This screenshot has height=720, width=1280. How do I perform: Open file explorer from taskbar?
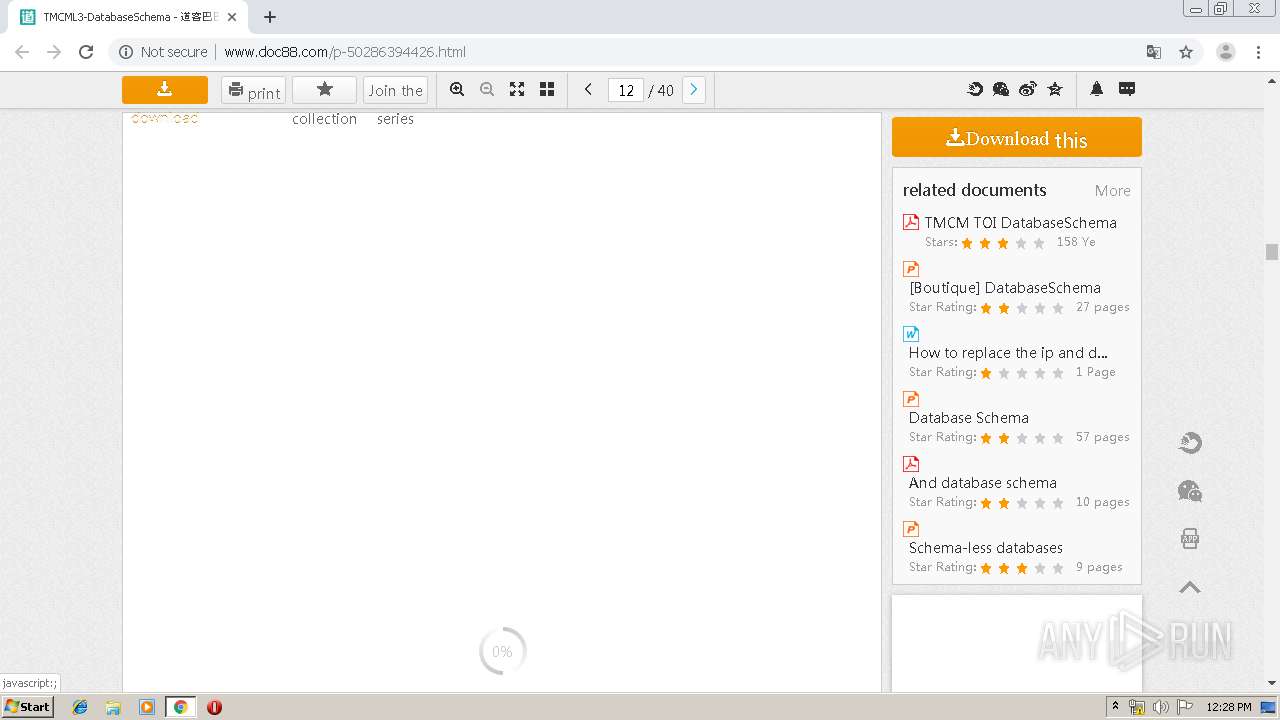[x=113, y=707]
